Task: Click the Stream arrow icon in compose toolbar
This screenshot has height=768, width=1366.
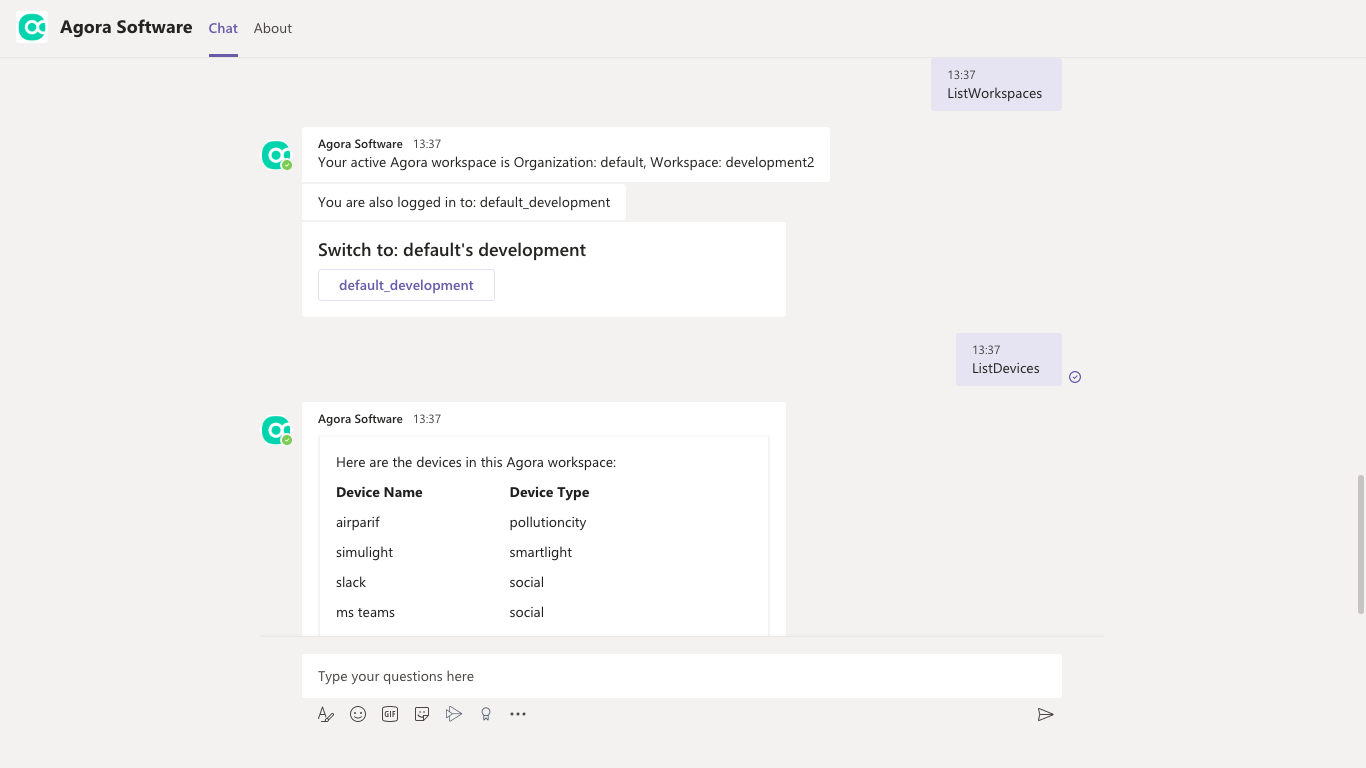Action: (454, 714)
